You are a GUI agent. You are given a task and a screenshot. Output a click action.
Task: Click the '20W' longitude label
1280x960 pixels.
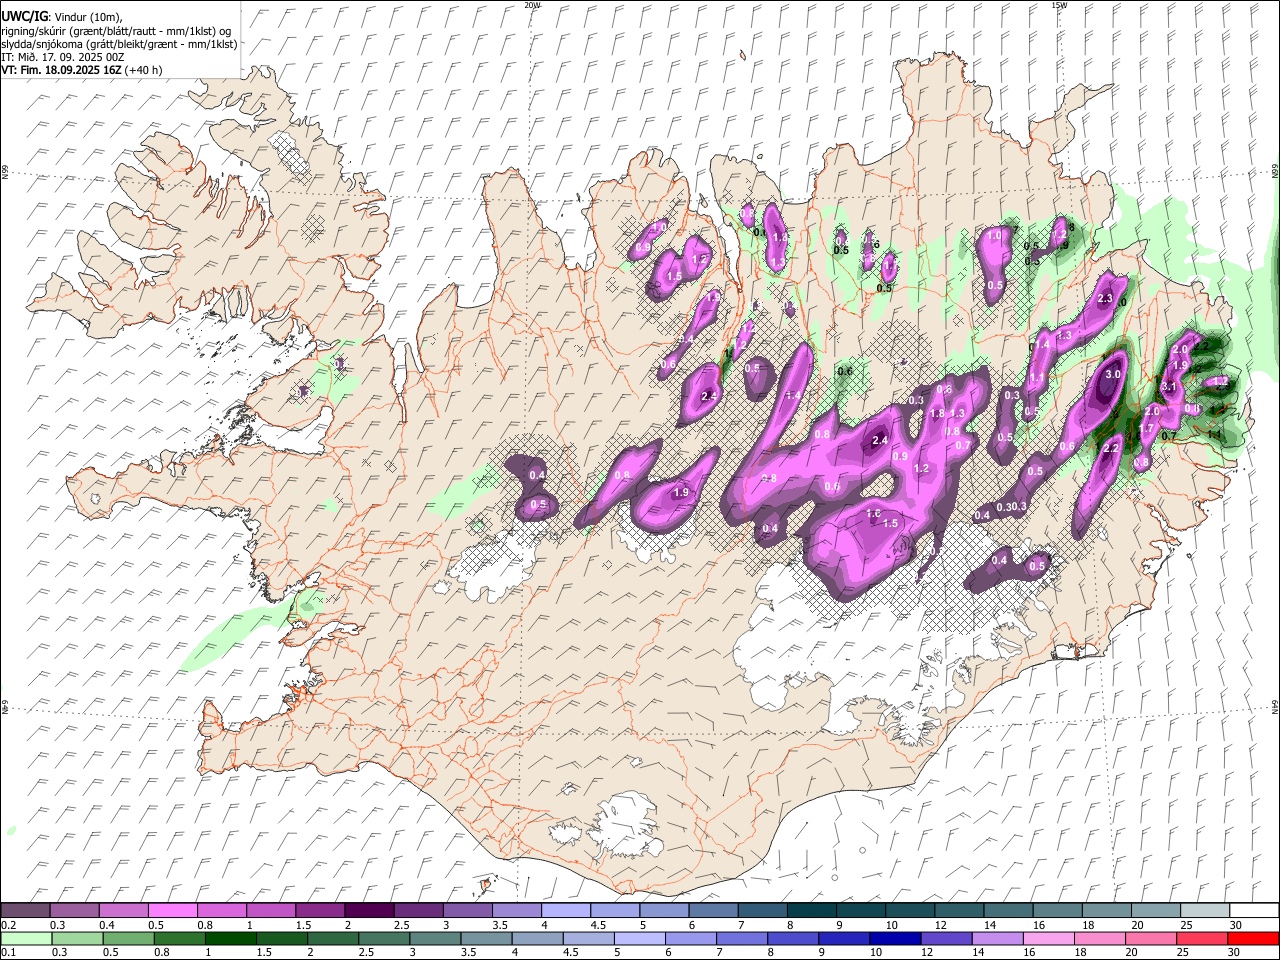(532, 4)
